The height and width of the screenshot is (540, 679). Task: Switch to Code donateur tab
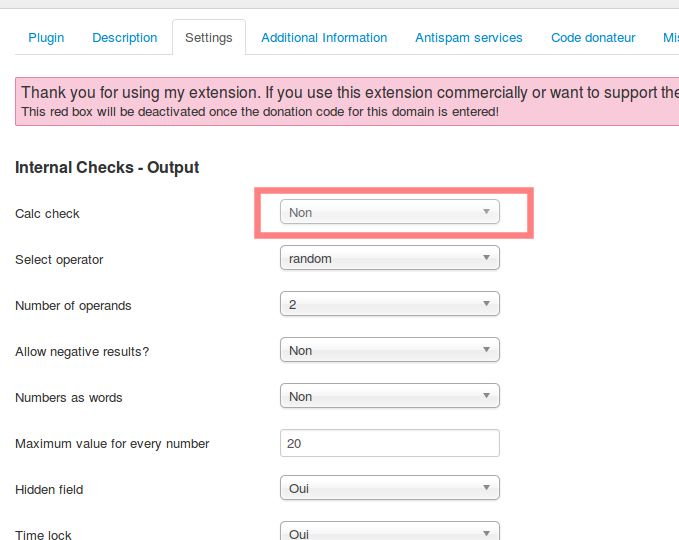pos(593,38)
